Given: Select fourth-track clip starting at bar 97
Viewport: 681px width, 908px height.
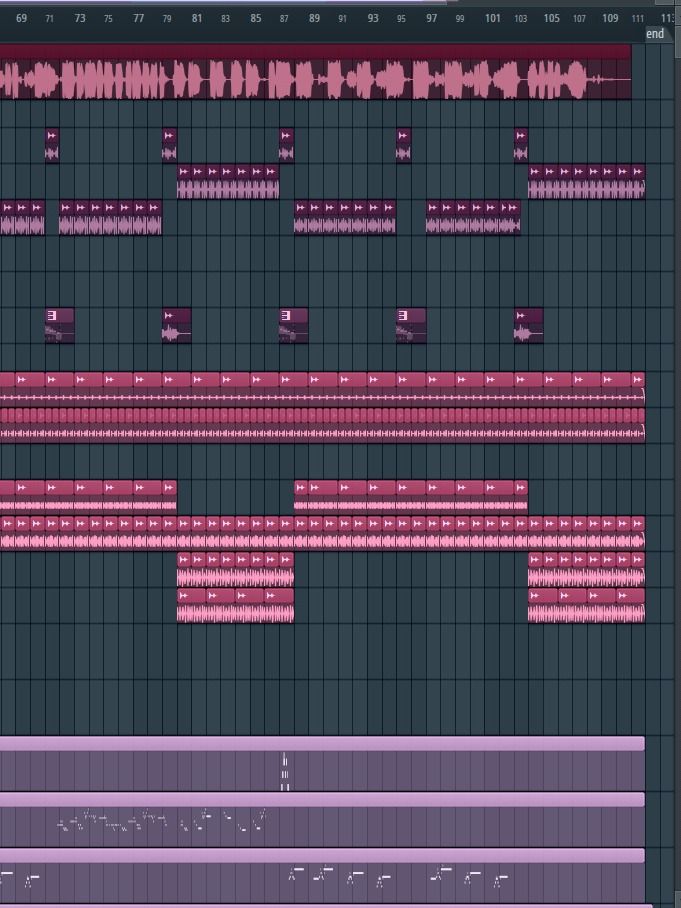Looking at the screenshot, I should click(x=433, y=217).
